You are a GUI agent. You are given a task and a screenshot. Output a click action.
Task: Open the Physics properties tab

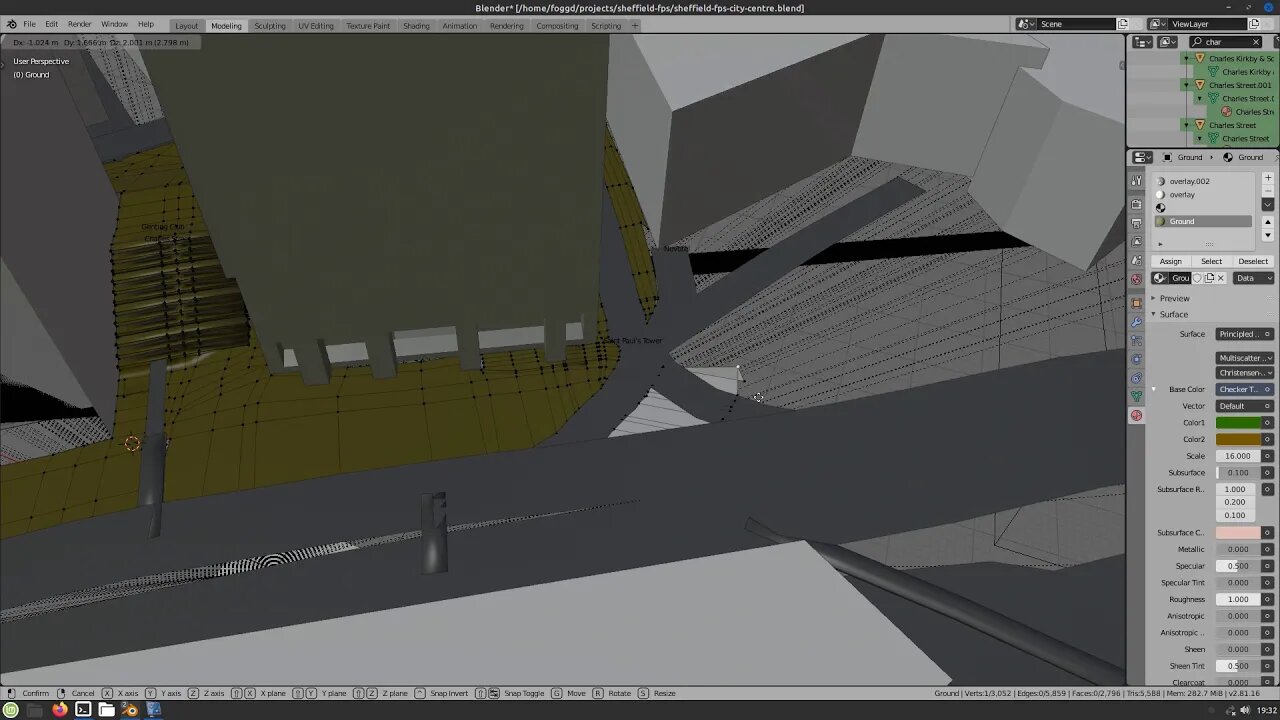point(1136,359)
